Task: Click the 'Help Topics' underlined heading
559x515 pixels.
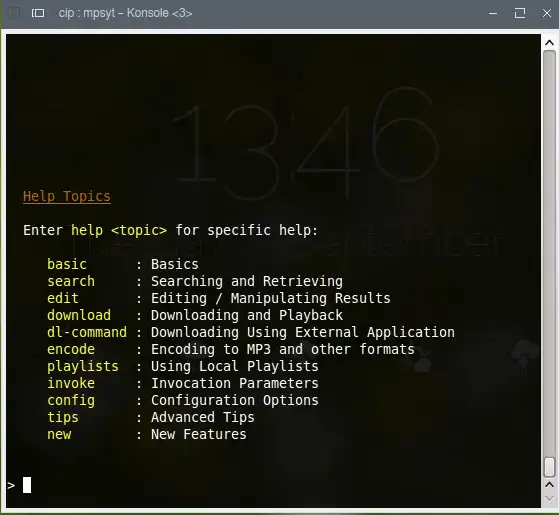Action: [x=67, y=196]
